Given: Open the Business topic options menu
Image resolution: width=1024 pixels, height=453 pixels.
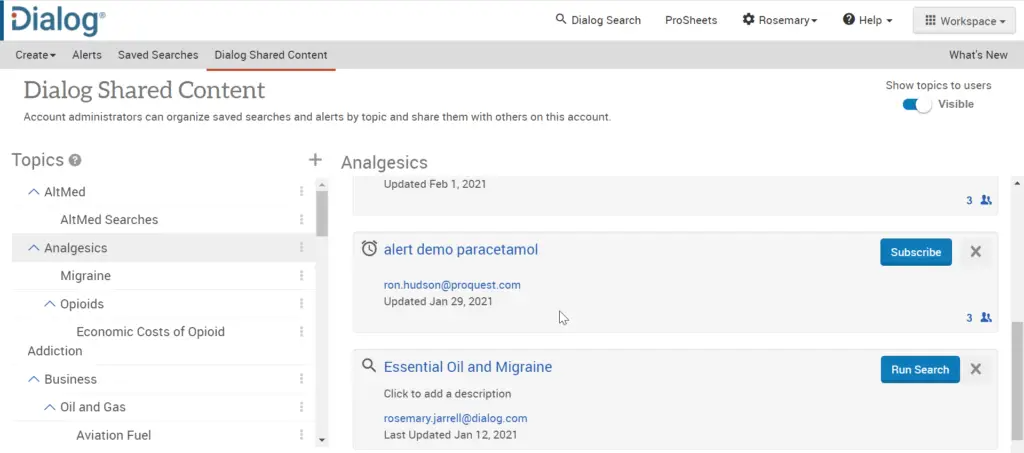Looking at the screenshot, I should pos(301,379).
